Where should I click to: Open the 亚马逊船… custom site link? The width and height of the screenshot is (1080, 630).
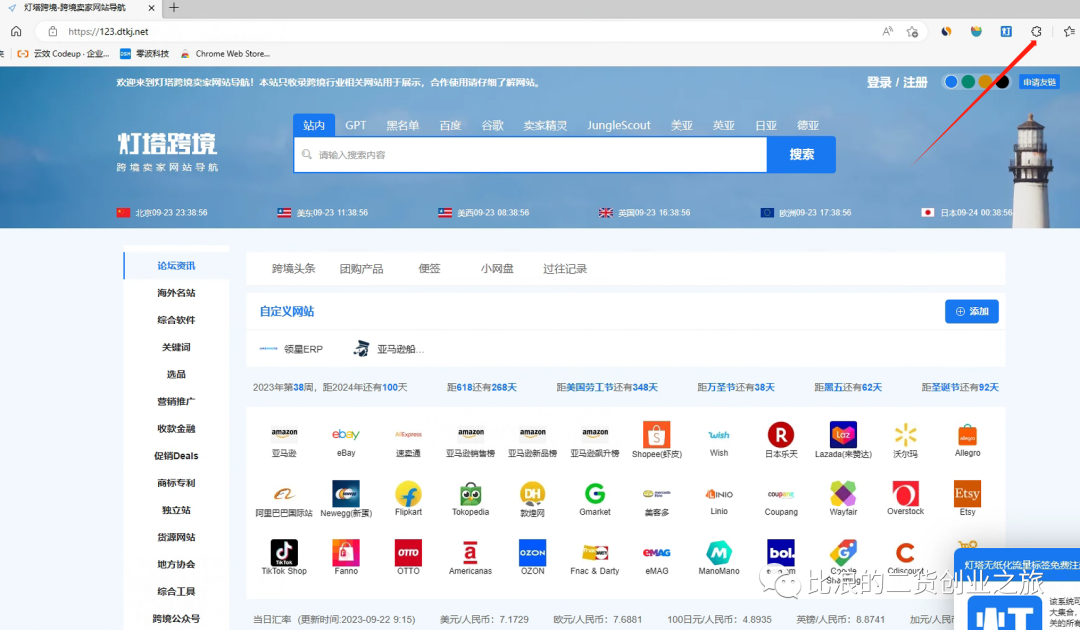388,349
